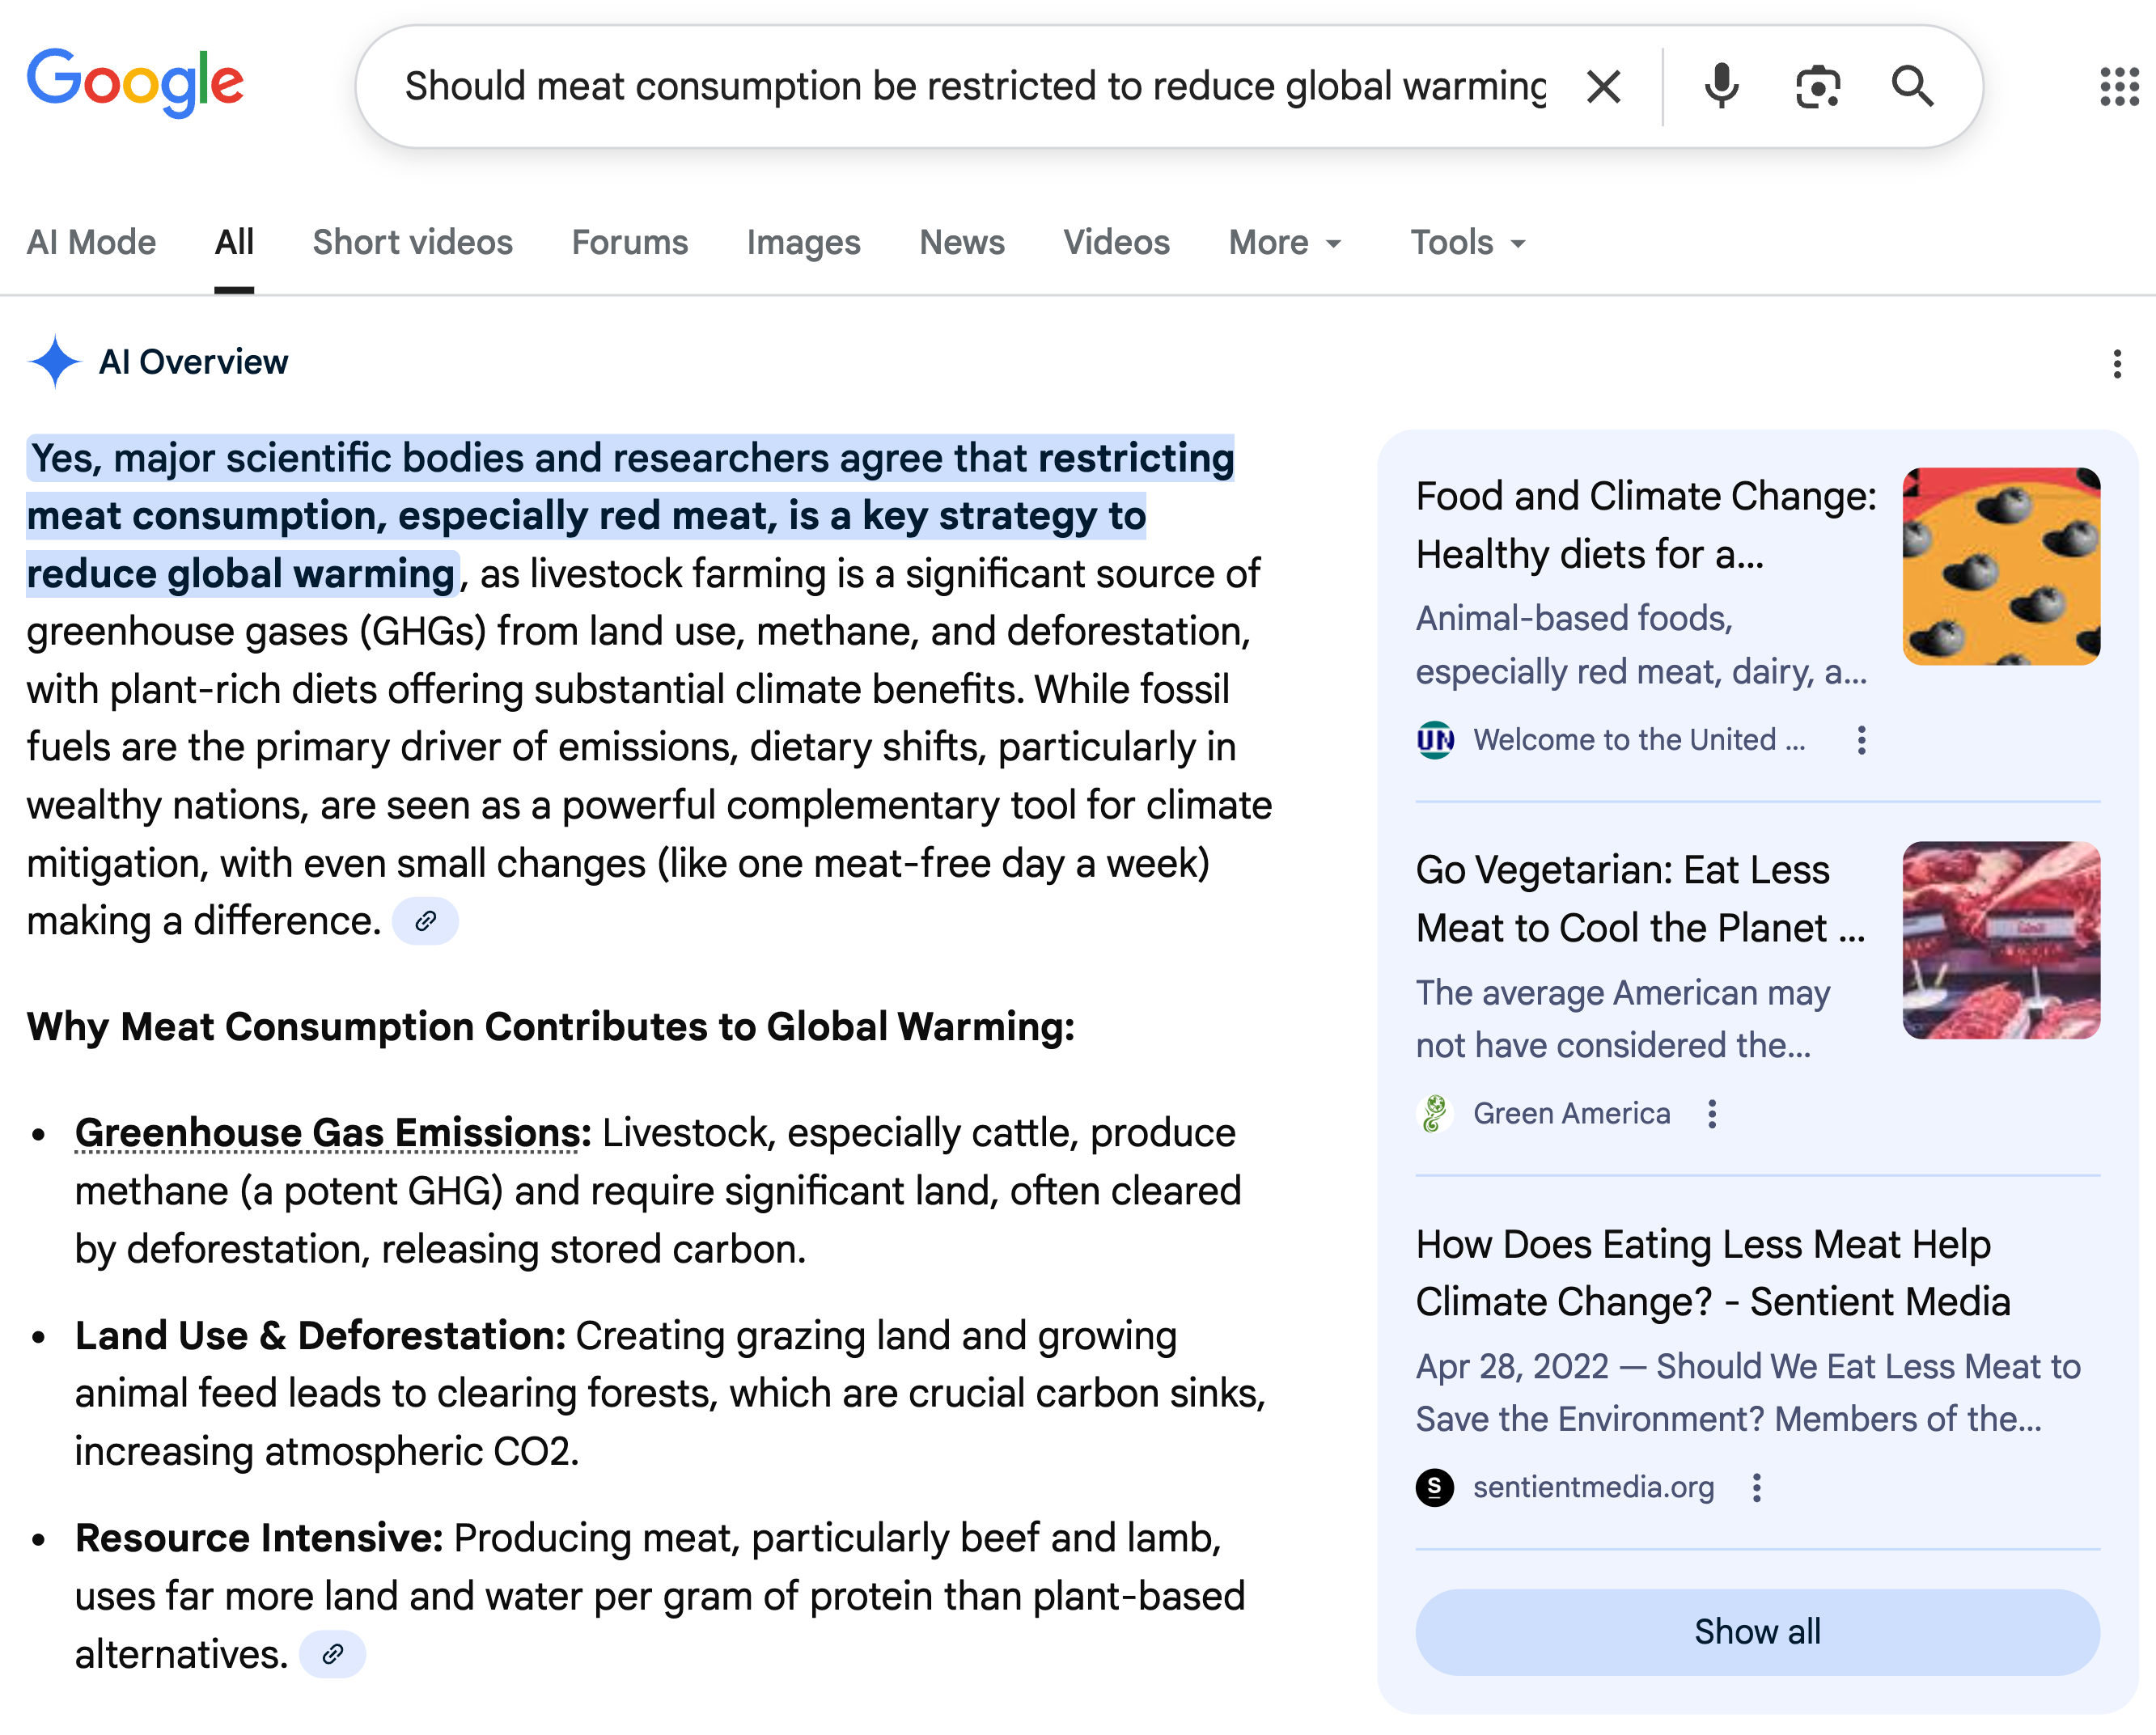Click the highlighted 'Yes, major scientific bodies' sentence
This screenshot has width=2156, height=1735.
[x=630, y=516]
